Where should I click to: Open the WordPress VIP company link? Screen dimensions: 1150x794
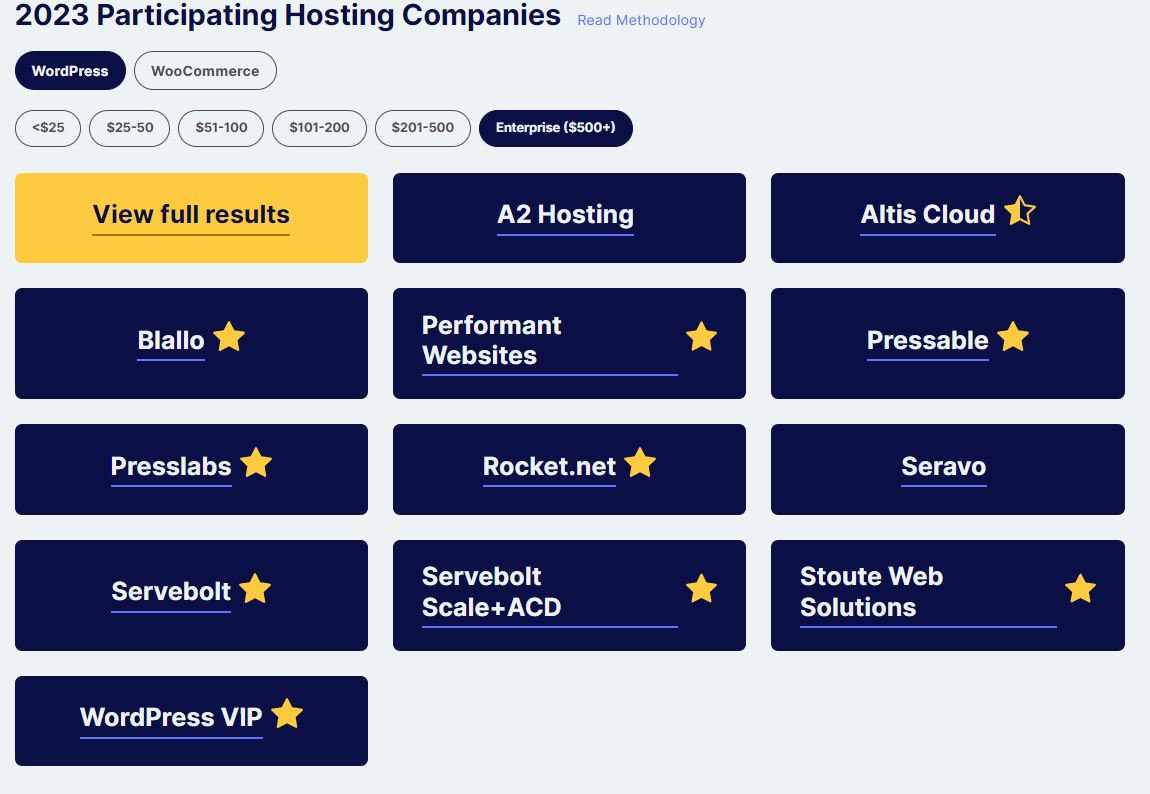pos(171,718)
